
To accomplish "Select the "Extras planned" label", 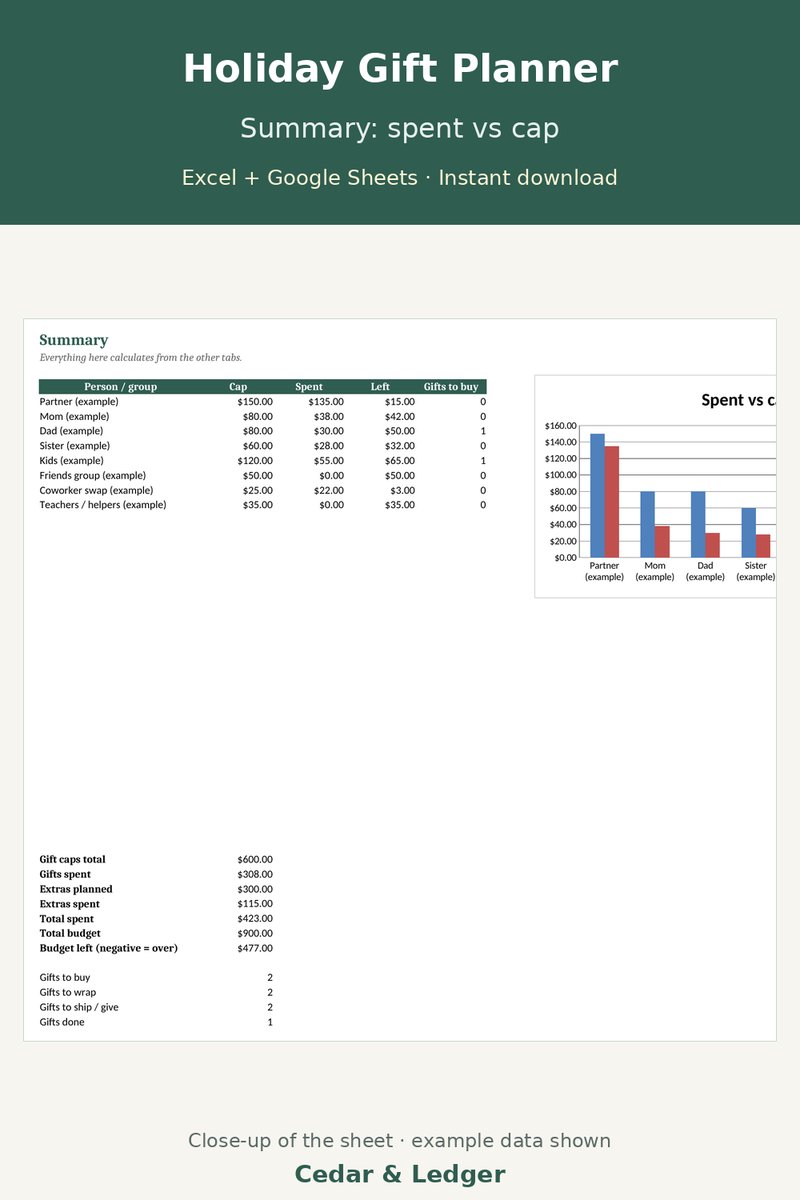I will [76, 889].
